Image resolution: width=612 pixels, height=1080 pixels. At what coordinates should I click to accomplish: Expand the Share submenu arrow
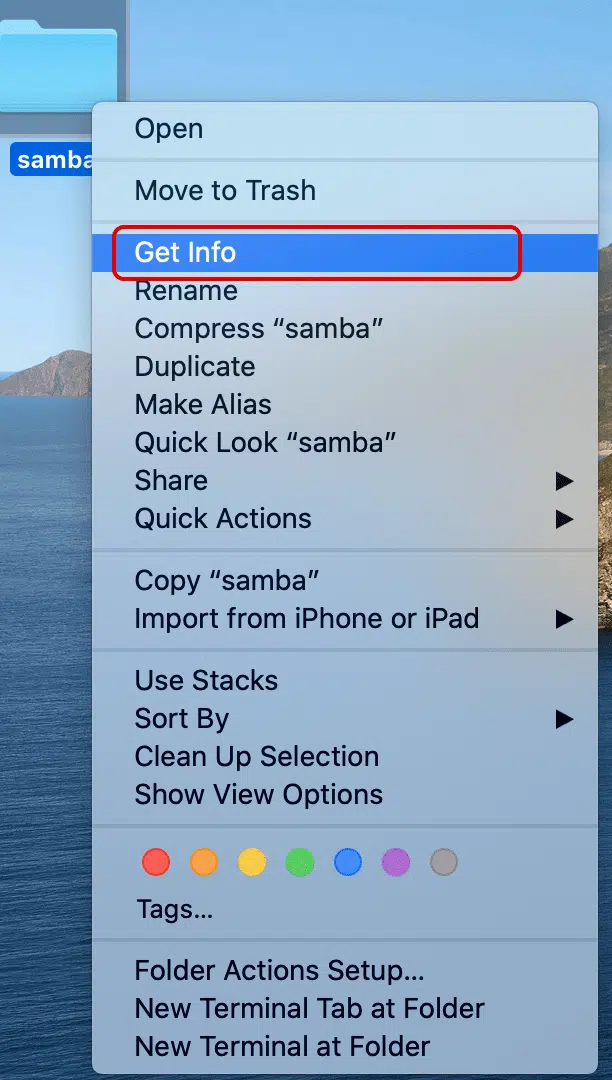click(x=564, y=481)
